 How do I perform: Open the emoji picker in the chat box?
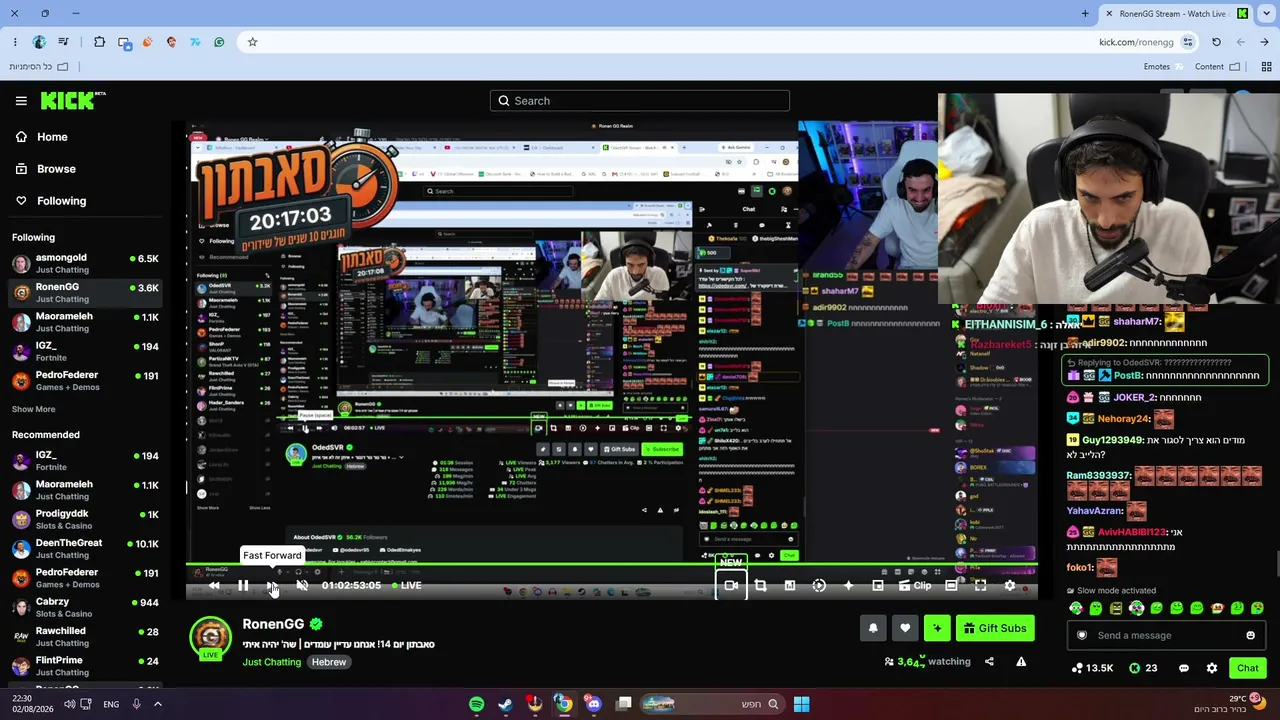pyautogui.click(x=1250, y=635)
